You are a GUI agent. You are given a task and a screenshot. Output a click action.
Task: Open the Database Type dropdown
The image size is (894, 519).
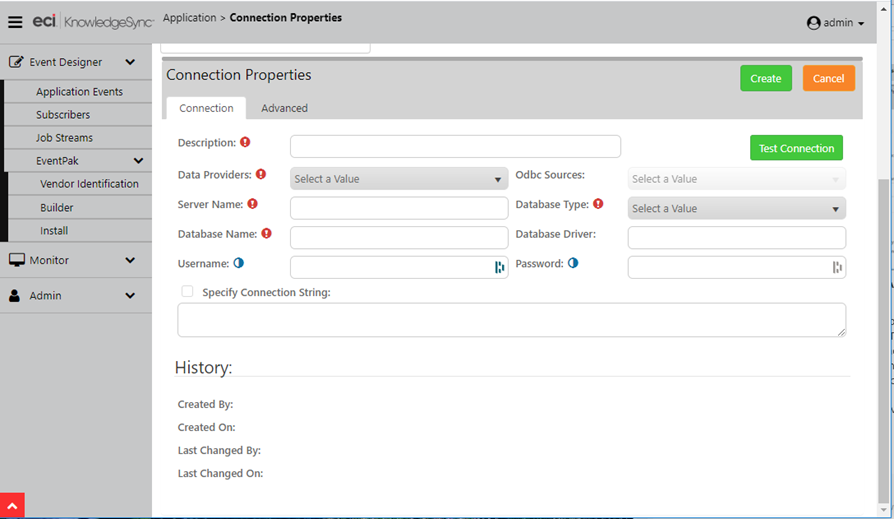point(737,208)
